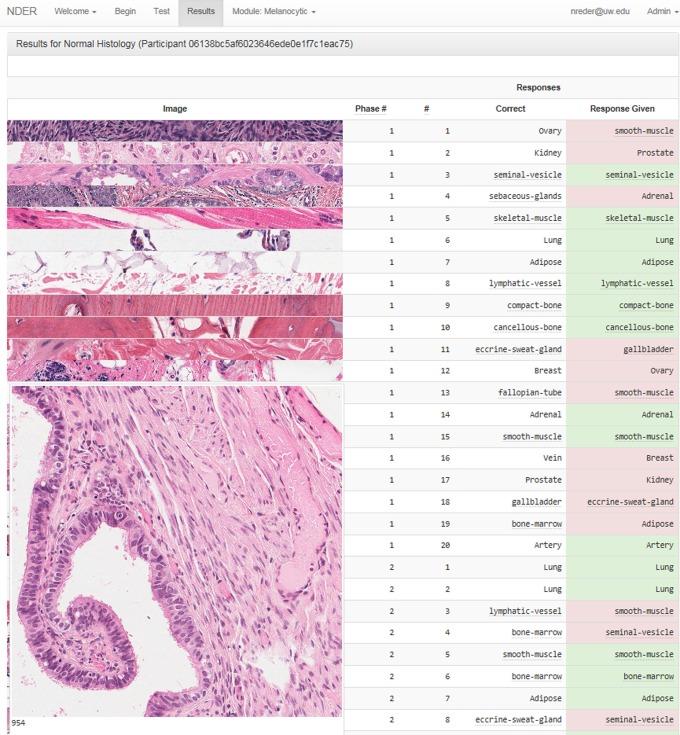Click the 'fallopian-tube' correct answer label
680x735 pixels.
tap(530, 393)
